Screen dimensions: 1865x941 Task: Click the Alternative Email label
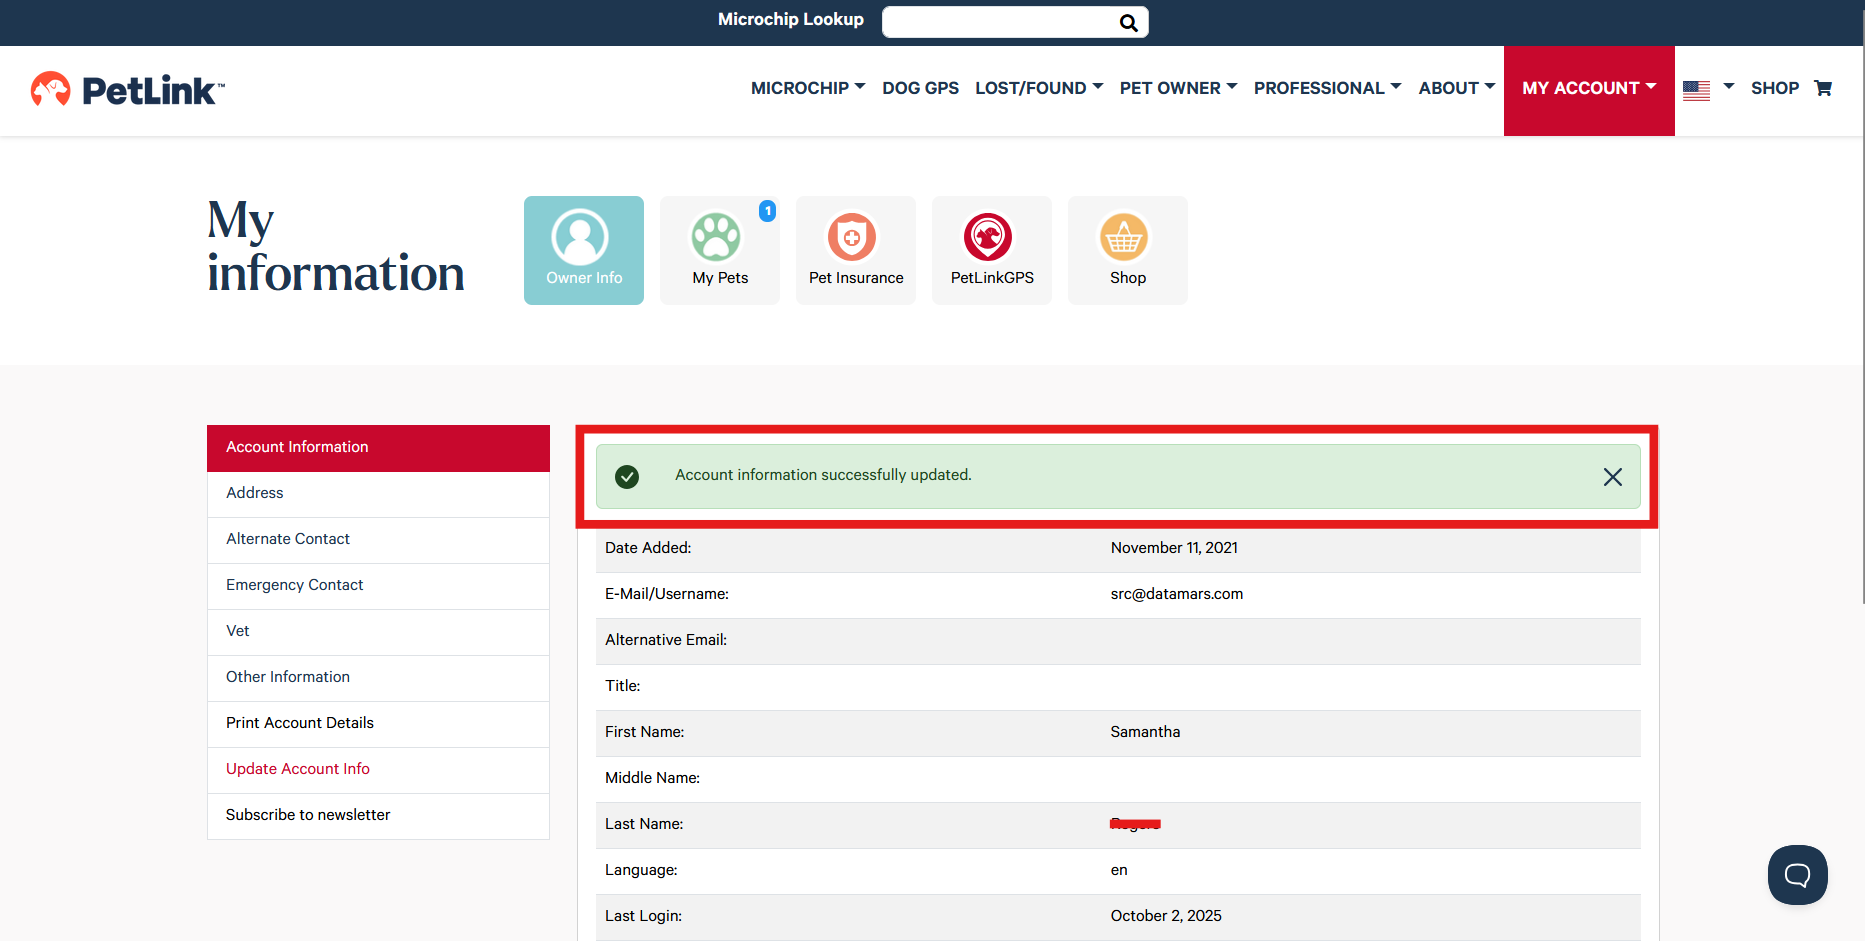tap(666, 640)
